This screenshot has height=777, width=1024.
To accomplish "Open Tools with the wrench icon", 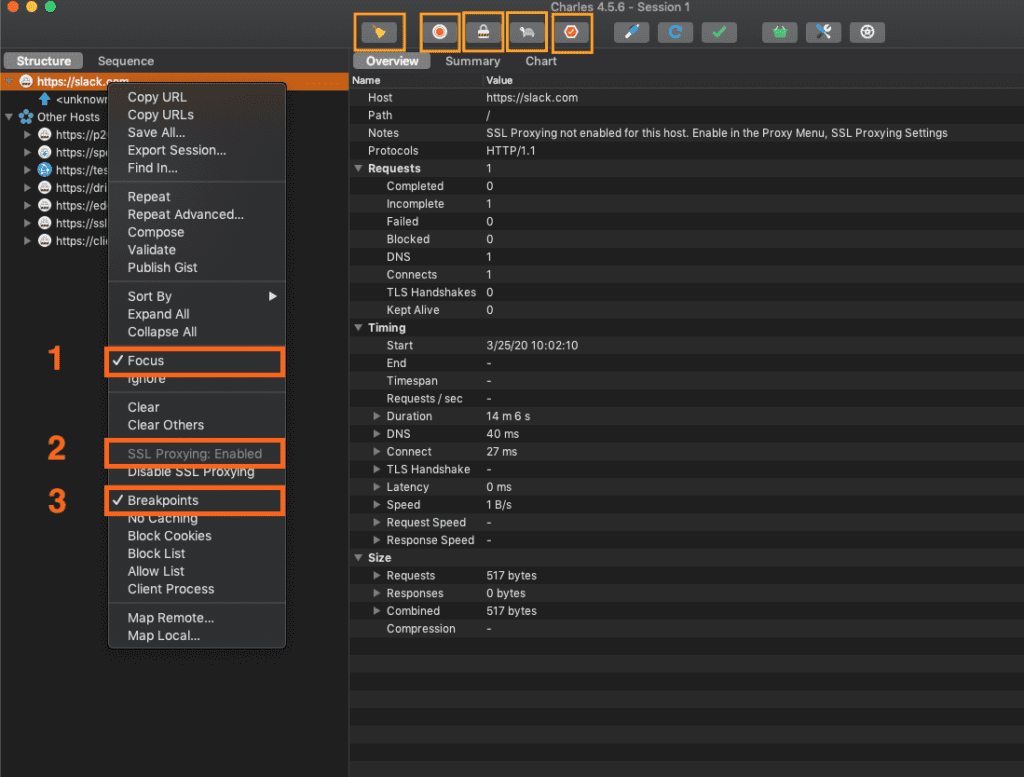I will 823,32.
